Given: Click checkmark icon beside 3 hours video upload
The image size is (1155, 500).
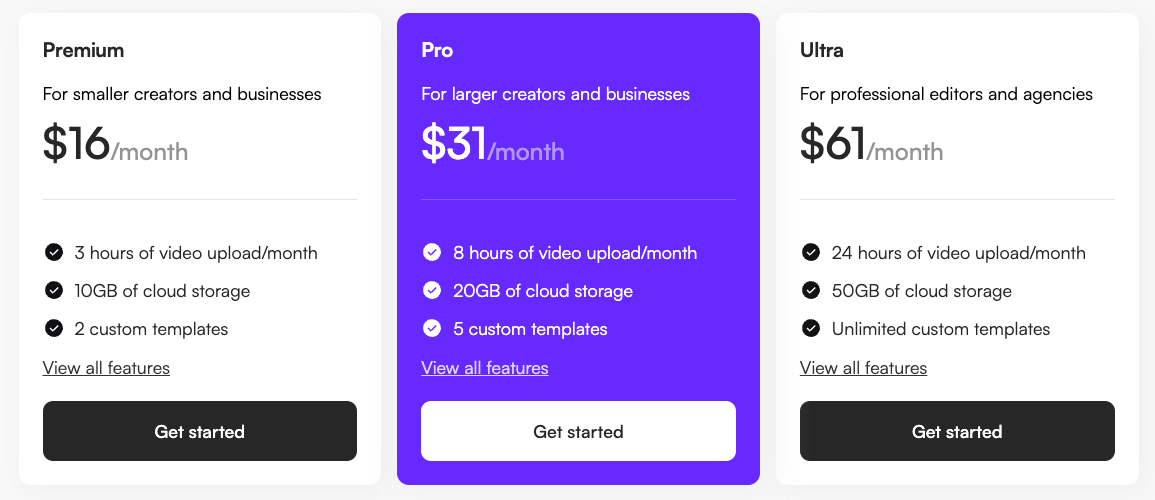Looking at the screenshot, I should 54,253.
